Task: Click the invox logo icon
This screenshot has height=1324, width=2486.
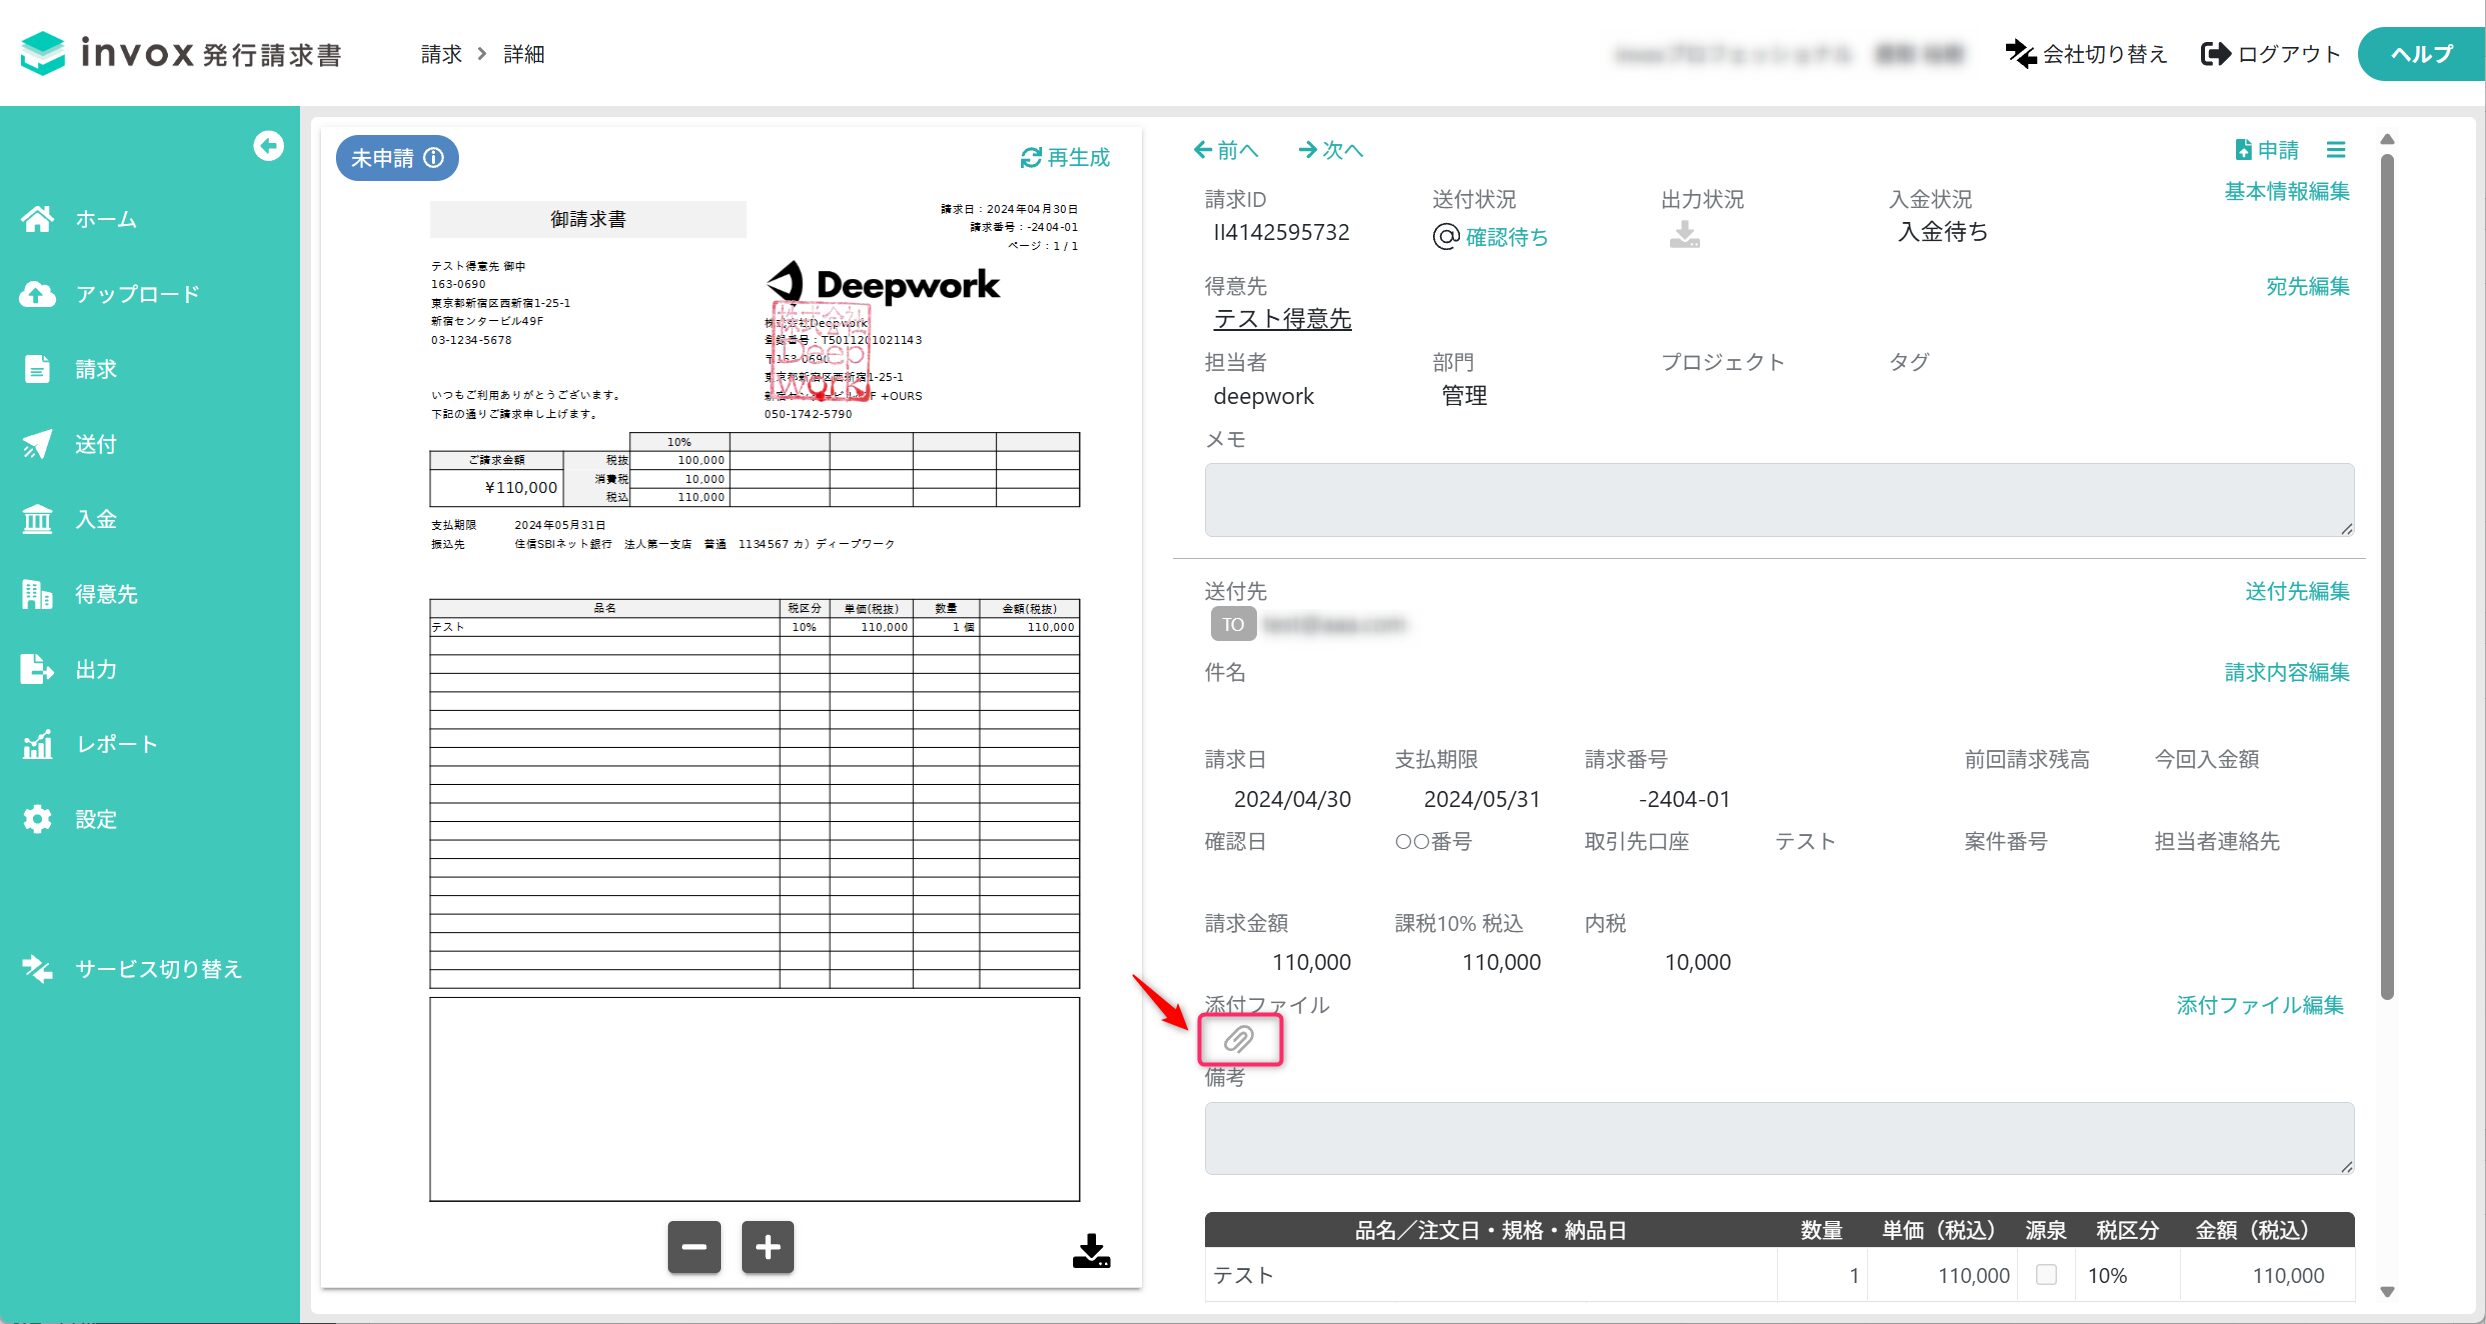Action: pos(43,53)
